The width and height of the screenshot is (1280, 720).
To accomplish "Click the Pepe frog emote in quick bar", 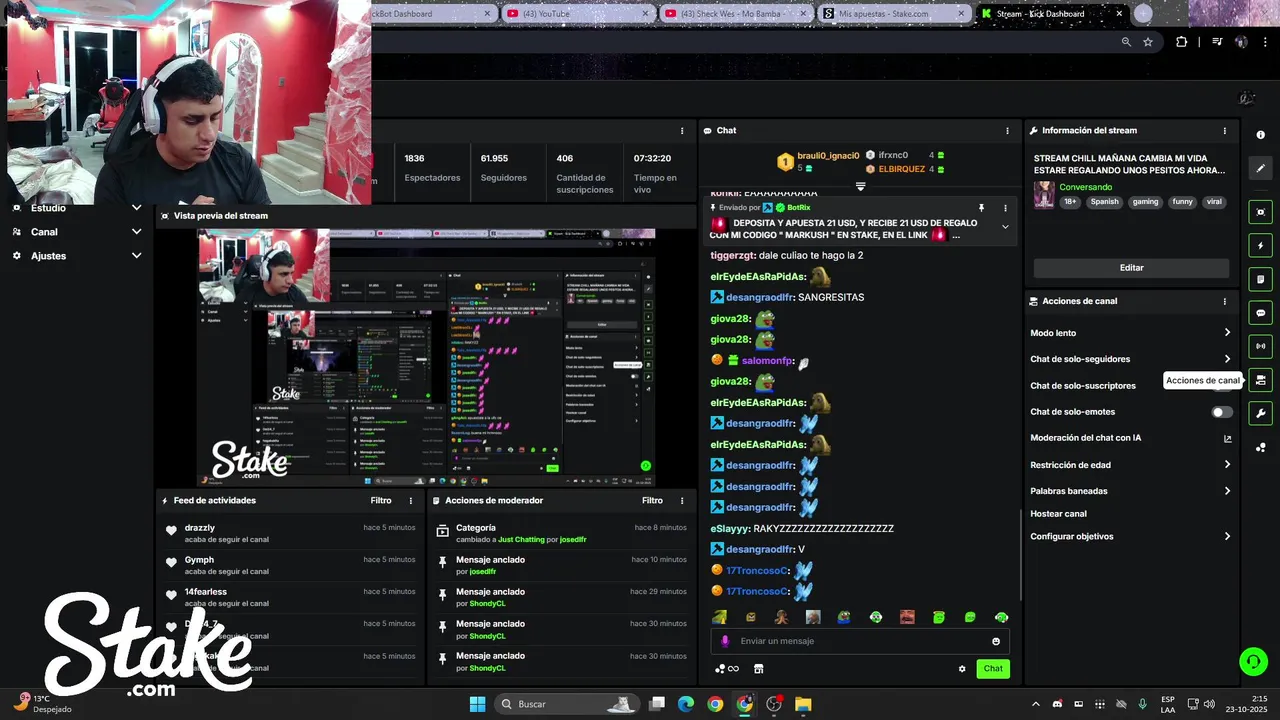I will [x=844, y=617].
